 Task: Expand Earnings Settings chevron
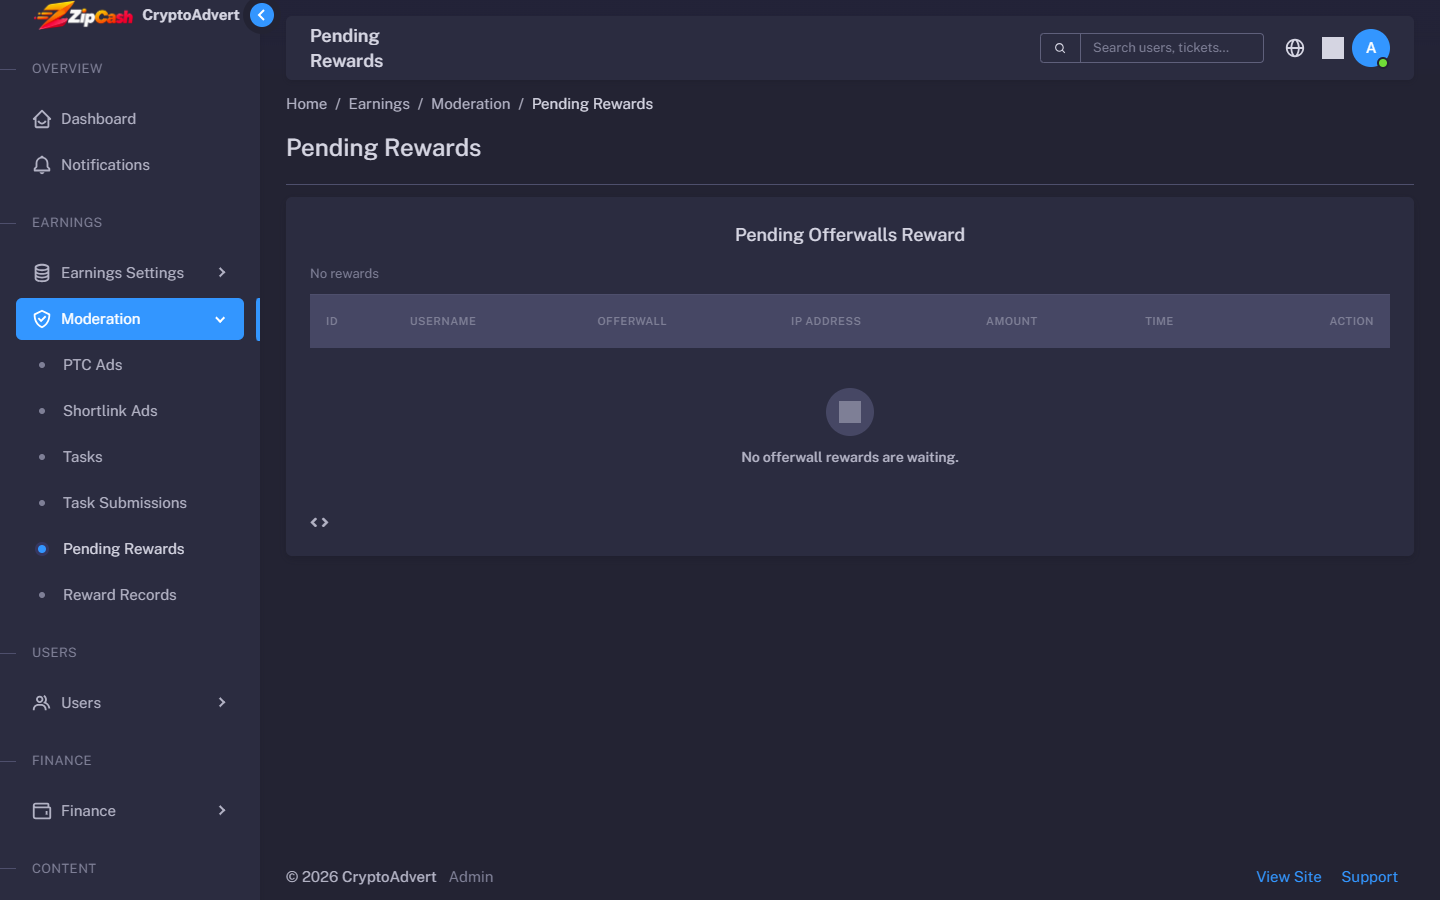tap(222, 272)
